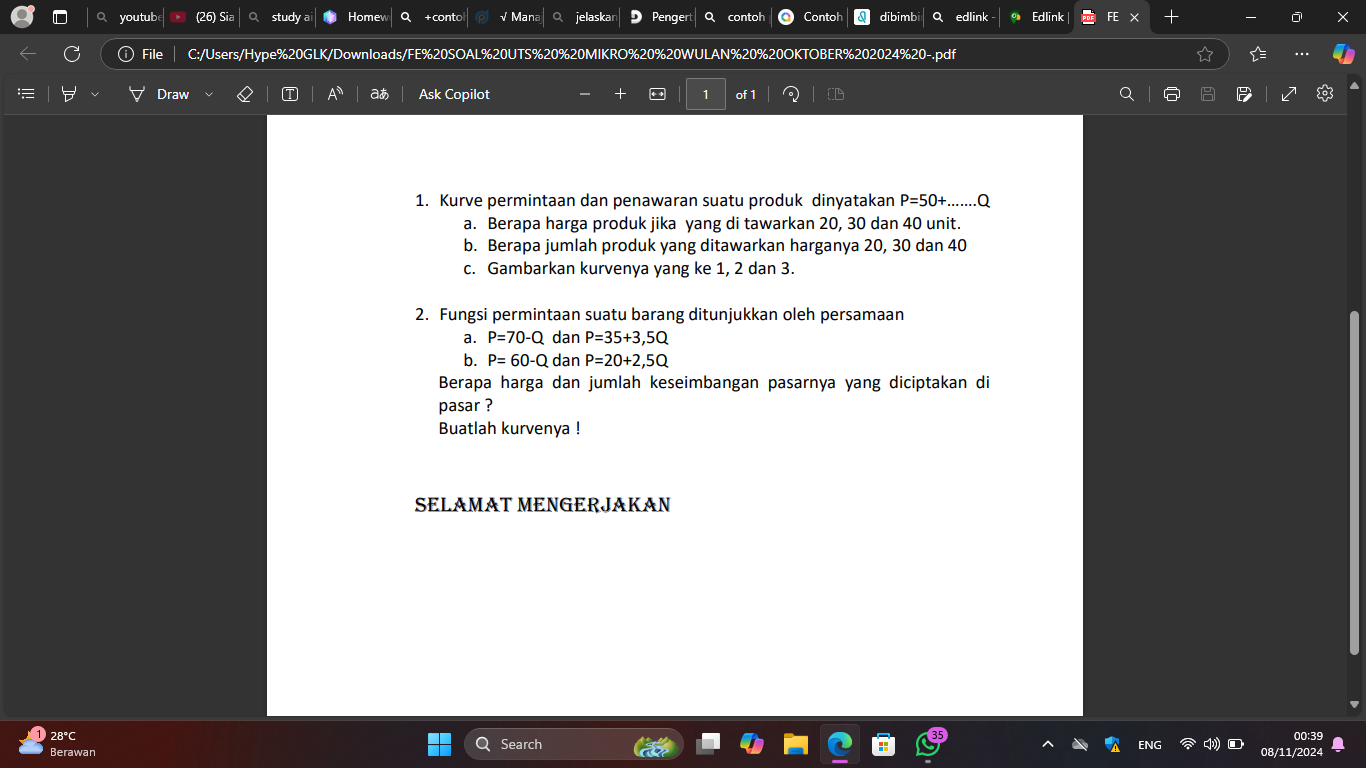
Task: Select the Erase tool
Action: click(245, 94)
